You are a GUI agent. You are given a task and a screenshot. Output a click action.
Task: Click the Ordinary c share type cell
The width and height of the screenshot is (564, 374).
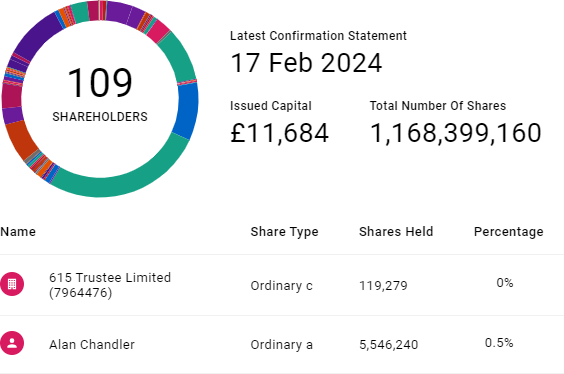(281, 286)
